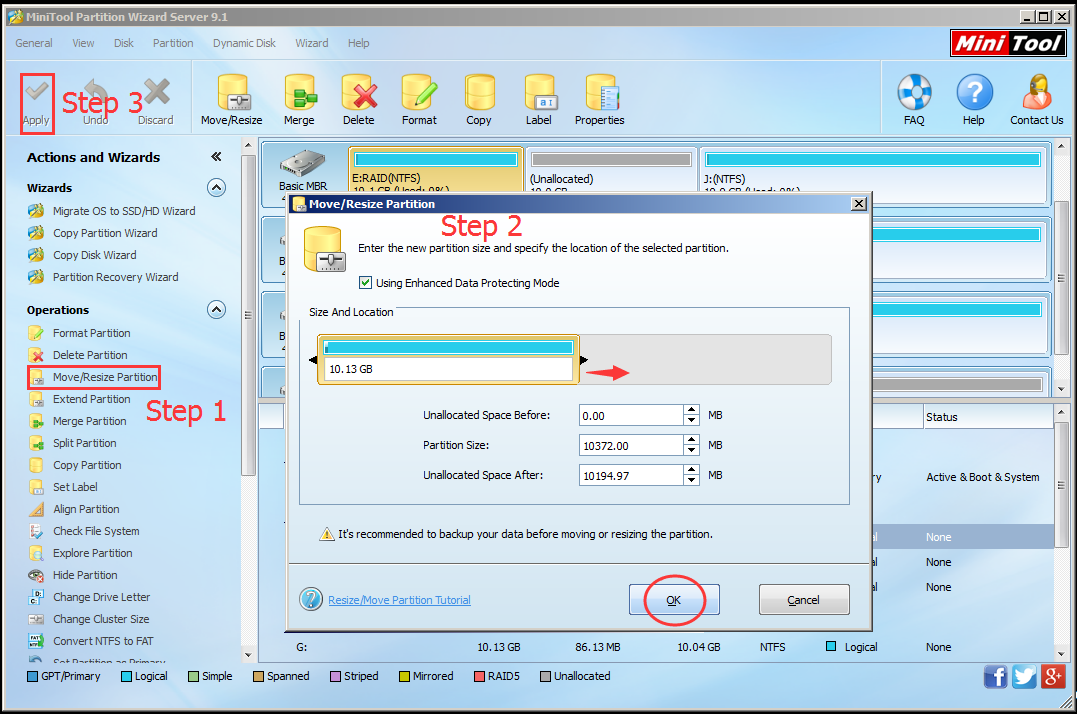Choose Change Drive Letter operation
1077x714 pixels.
click(102, 597)
